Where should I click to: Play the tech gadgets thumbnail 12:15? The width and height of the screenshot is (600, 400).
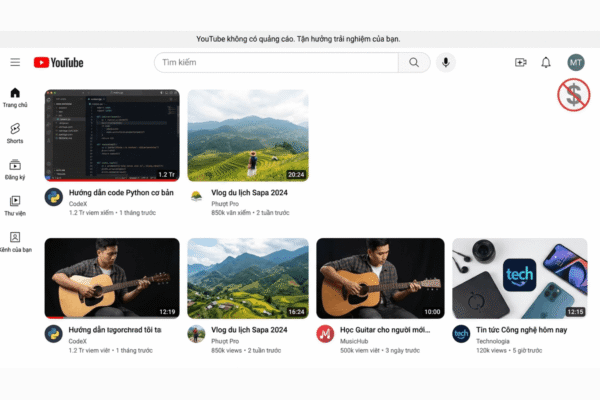pyautogui.click(x=520, y=278)
